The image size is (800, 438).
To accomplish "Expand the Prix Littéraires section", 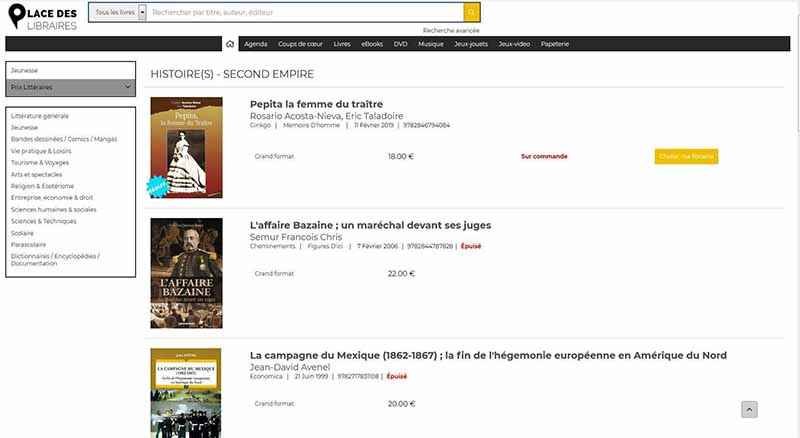I will tap(70, 87).
